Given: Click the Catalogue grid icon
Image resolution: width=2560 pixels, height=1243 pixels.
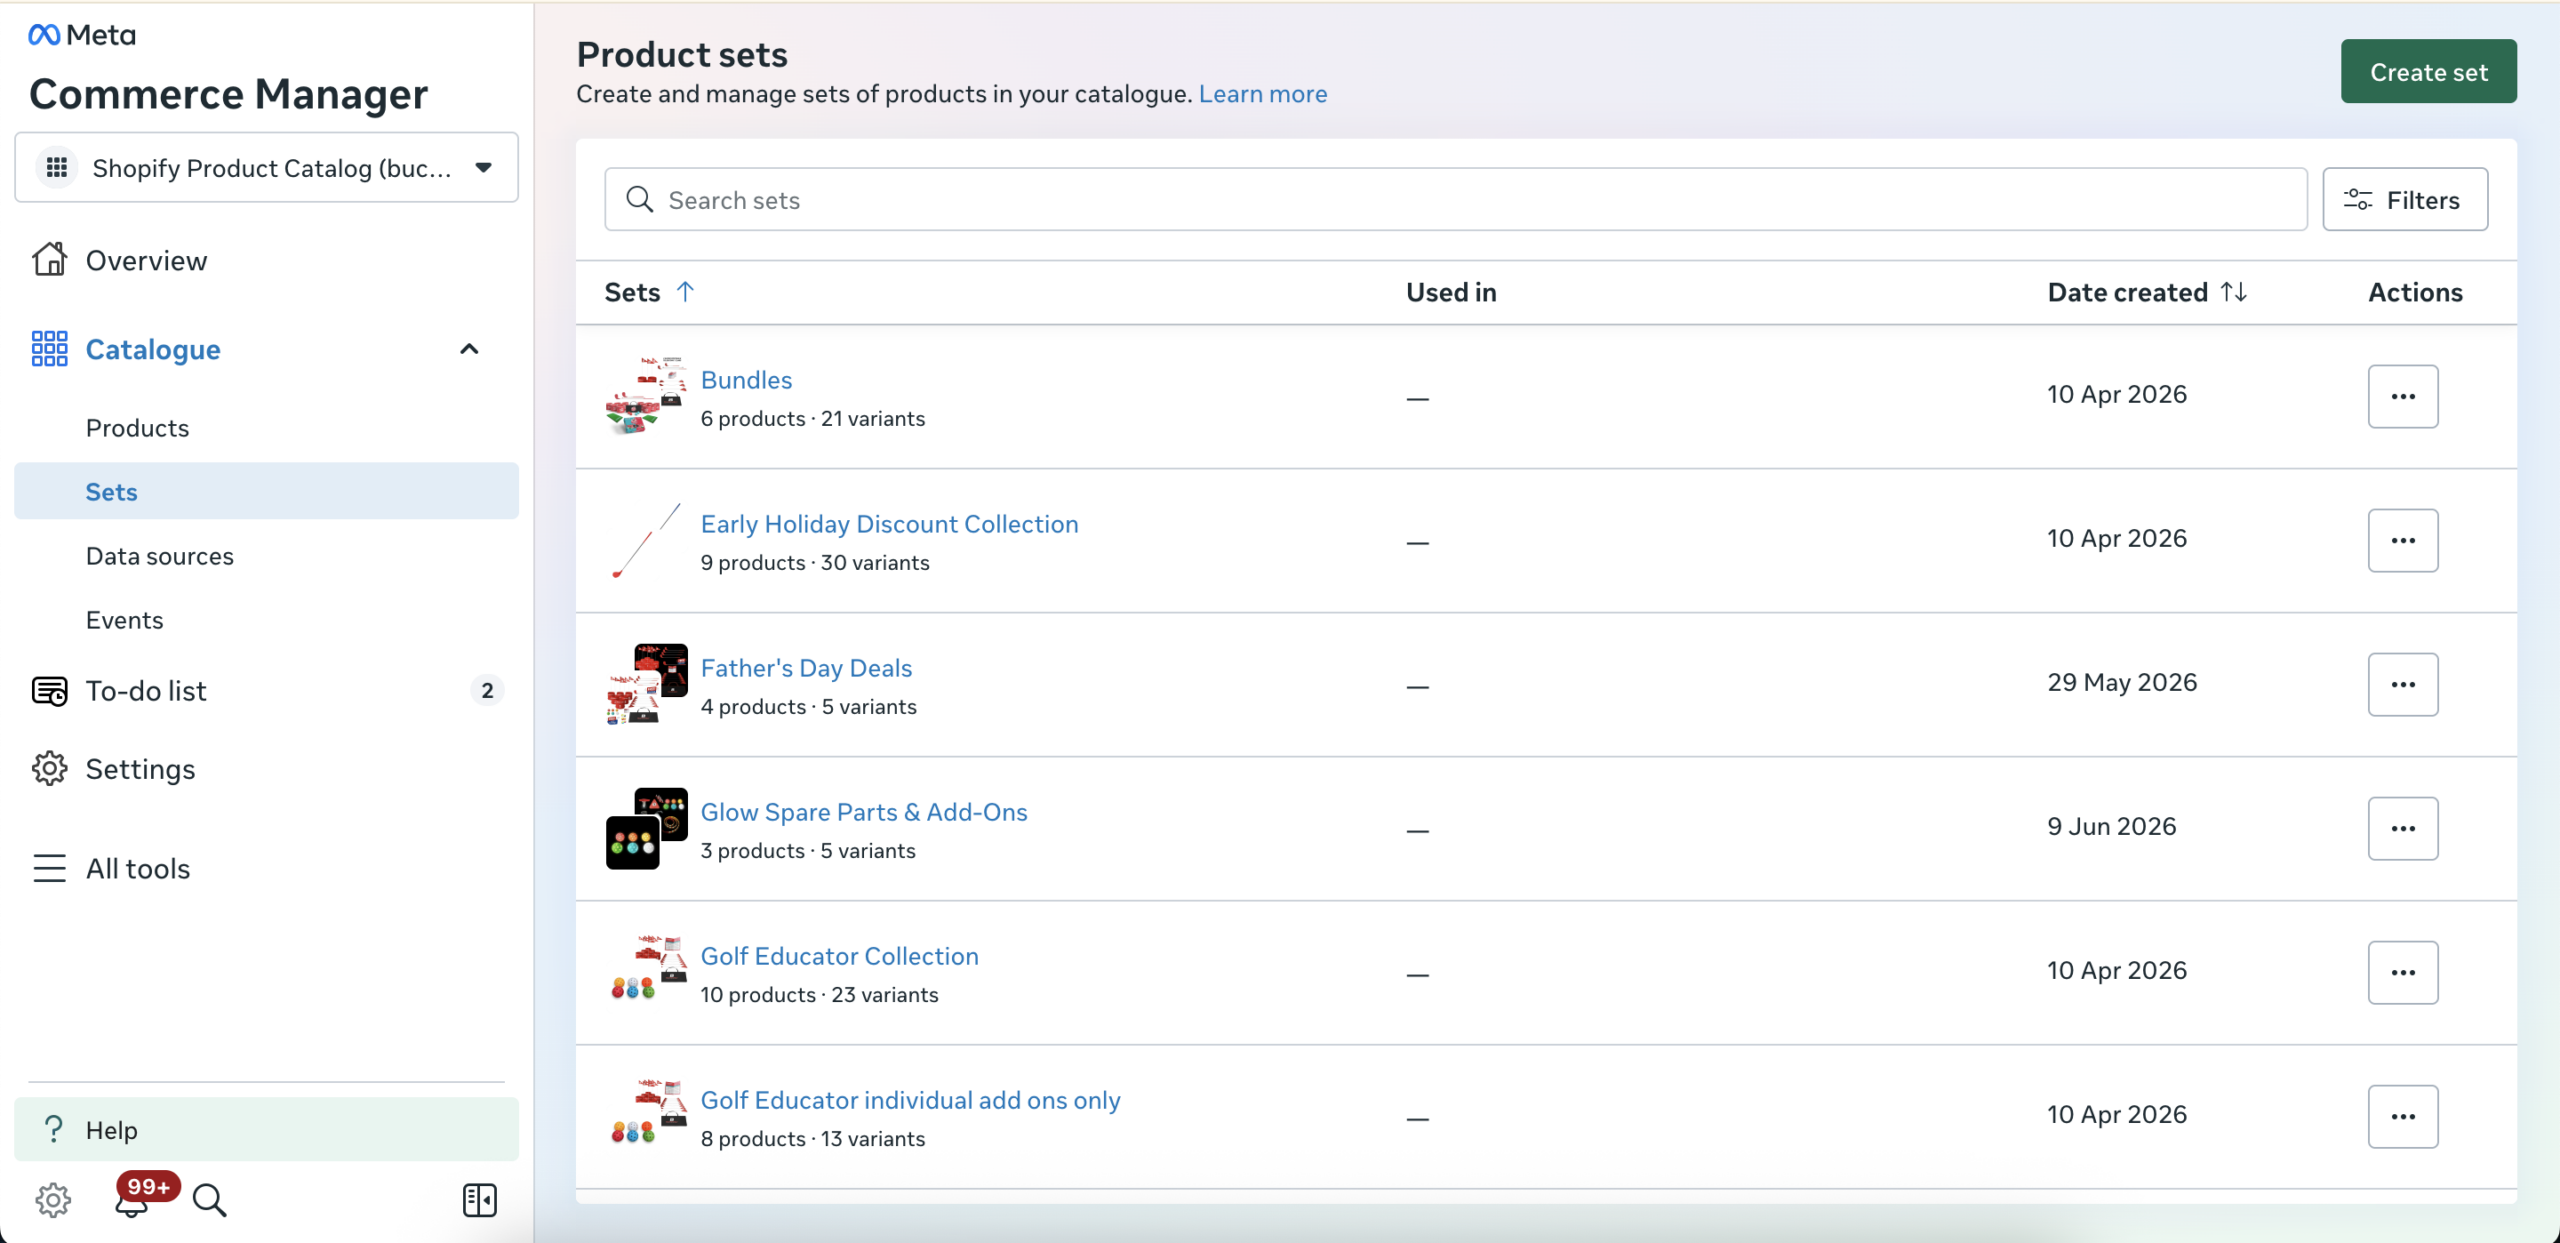Looking at the screenshot, I should pyautogui.click(x=49, y=349).
